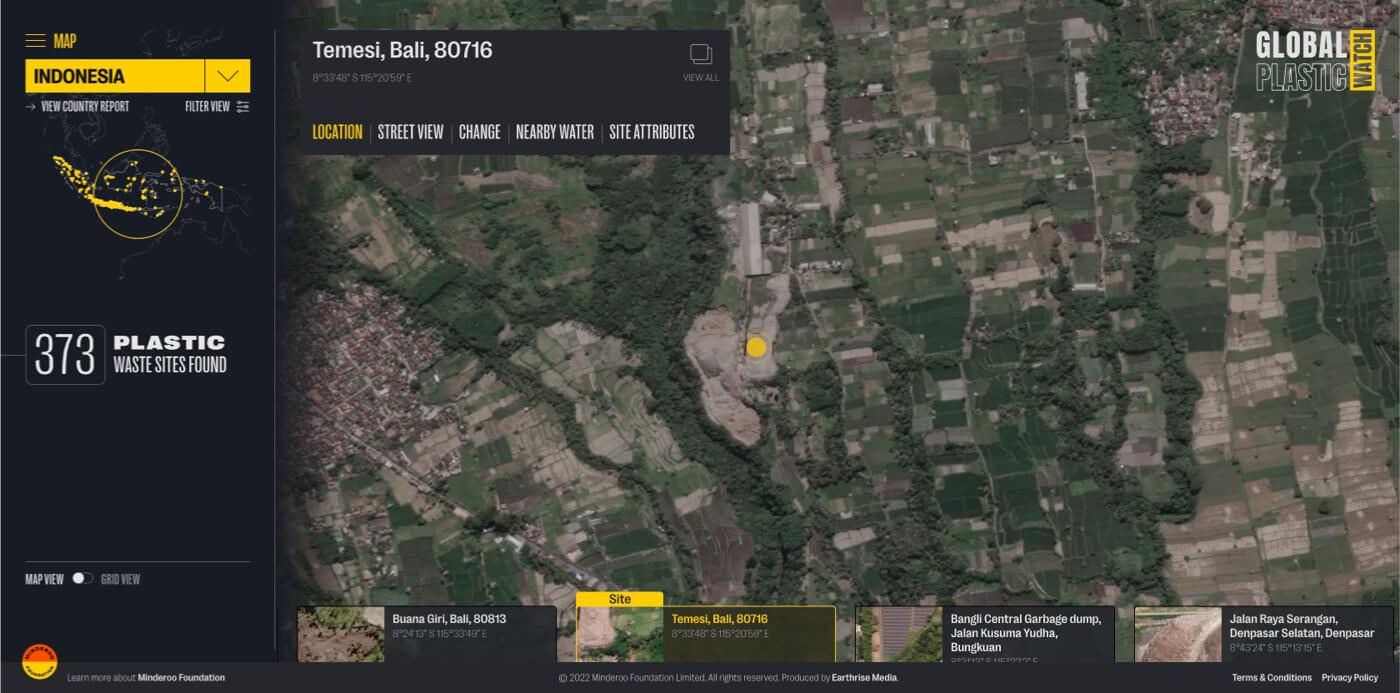Open Terms & Conditions
The height and width of the screenshot is (693, 1400).
tap(1272, 678)
